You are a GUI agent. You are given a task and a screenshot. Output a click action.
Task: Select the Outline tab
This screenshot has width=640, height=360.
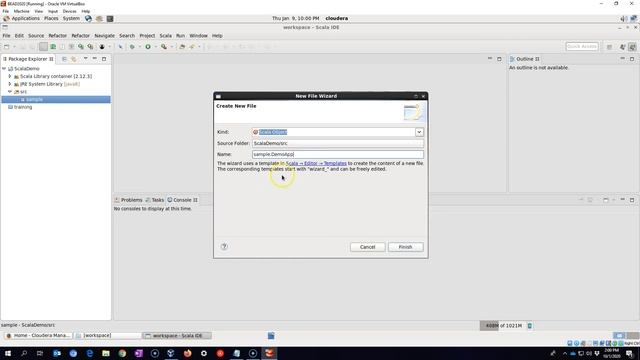pyautogui.click(x=524, y=59)
